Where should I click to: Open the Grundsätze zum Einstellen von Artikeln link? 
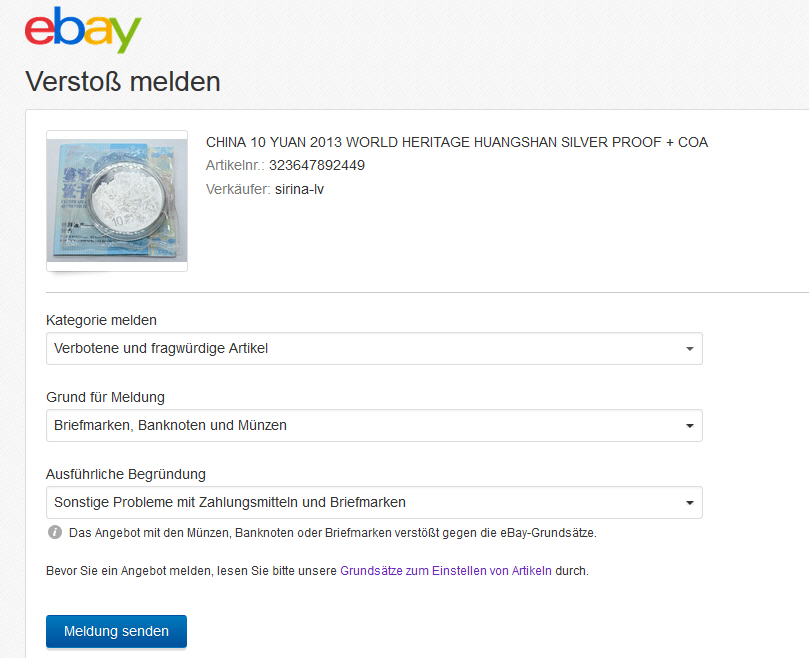(445, 572)
